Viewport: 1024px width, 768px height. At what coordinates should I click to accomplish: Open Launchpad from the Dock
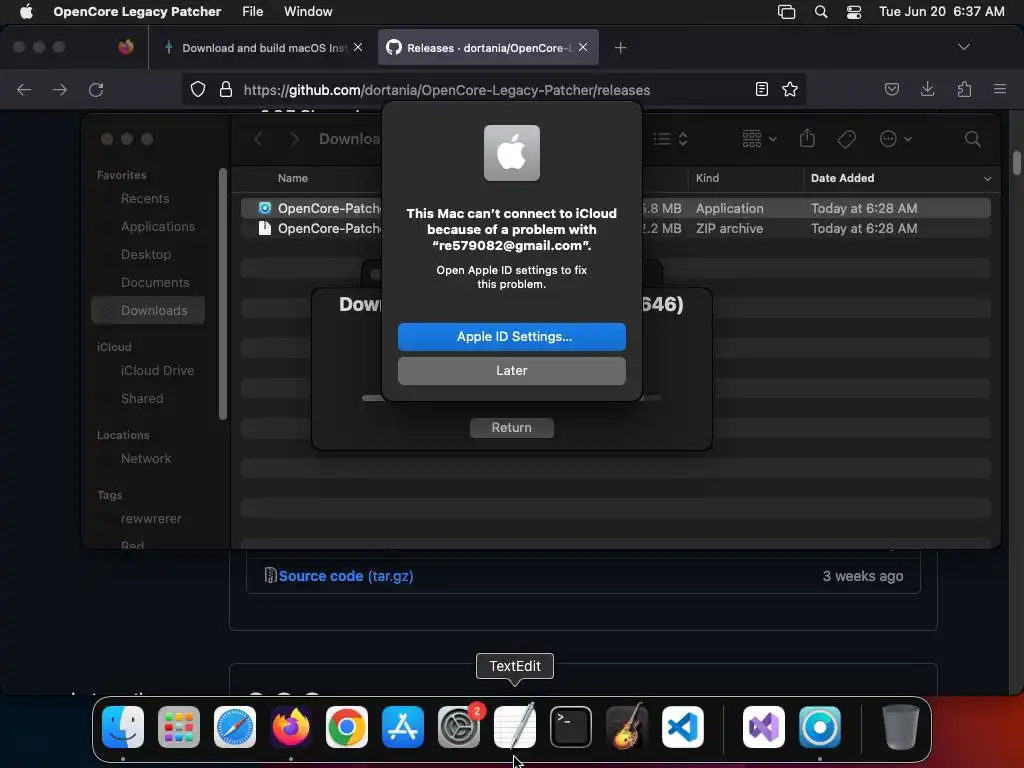coord(179,727)
